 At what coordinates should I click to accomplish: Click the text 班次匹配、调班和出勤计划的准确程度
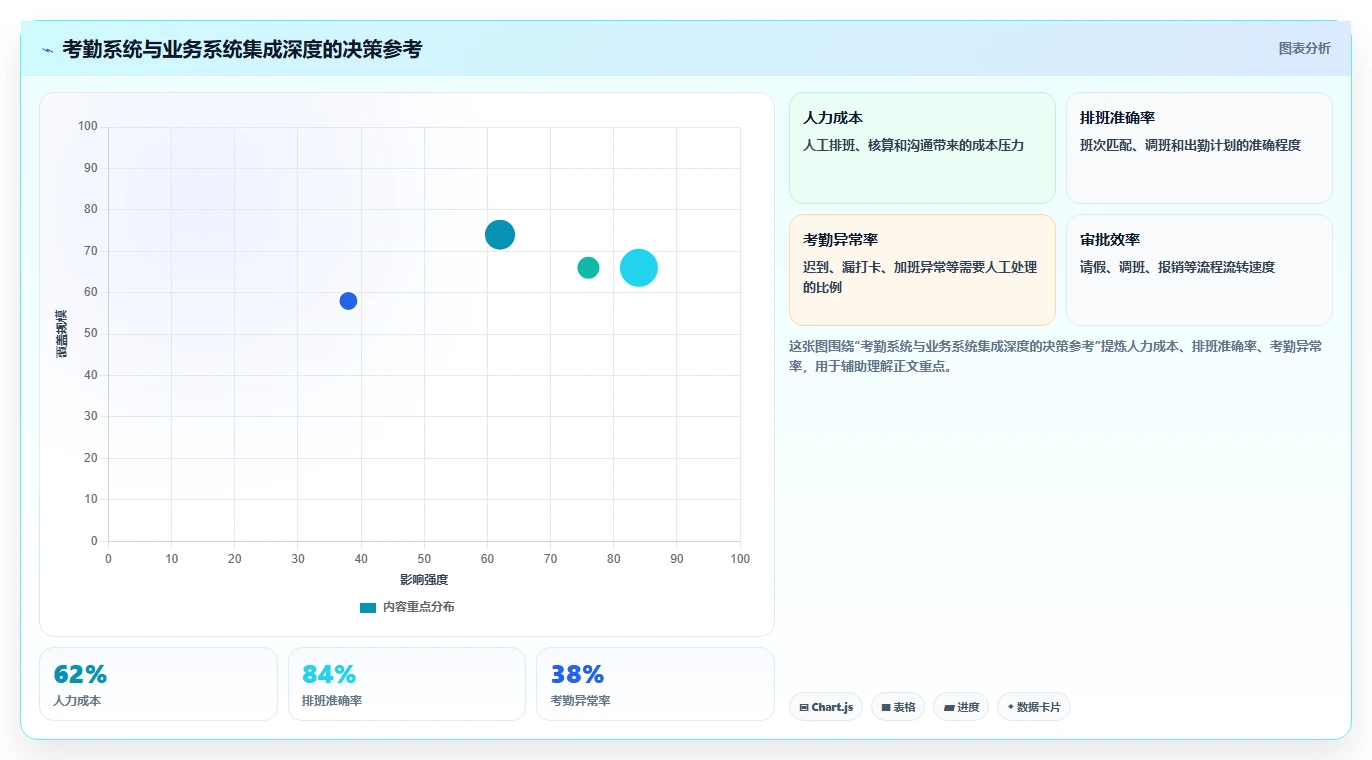point(1190,145)
